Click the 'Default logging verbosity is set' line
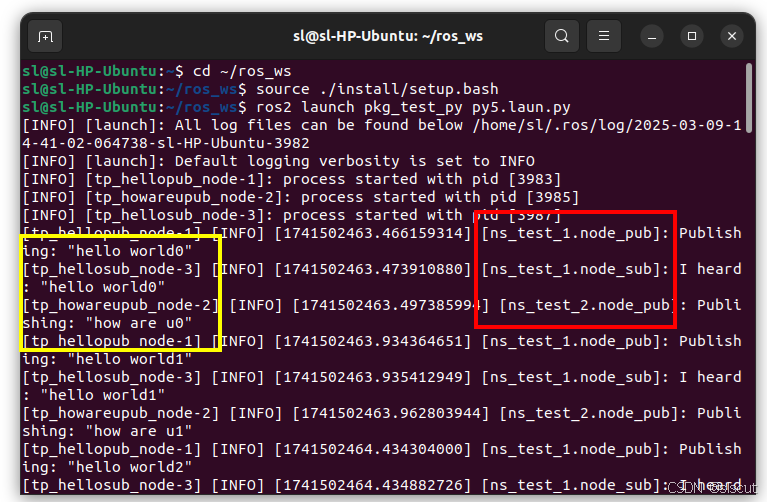Screen dimensions: 767x502 279,161
